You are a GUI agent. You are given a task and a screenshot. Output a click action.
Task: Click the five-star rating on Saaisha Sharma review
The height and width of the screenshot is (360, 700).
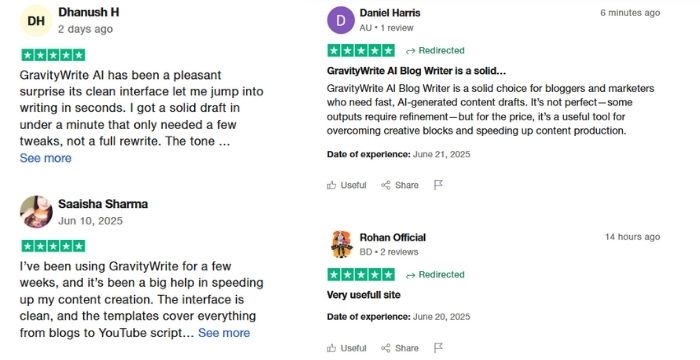pyautogui.click(x=53, y=246)
